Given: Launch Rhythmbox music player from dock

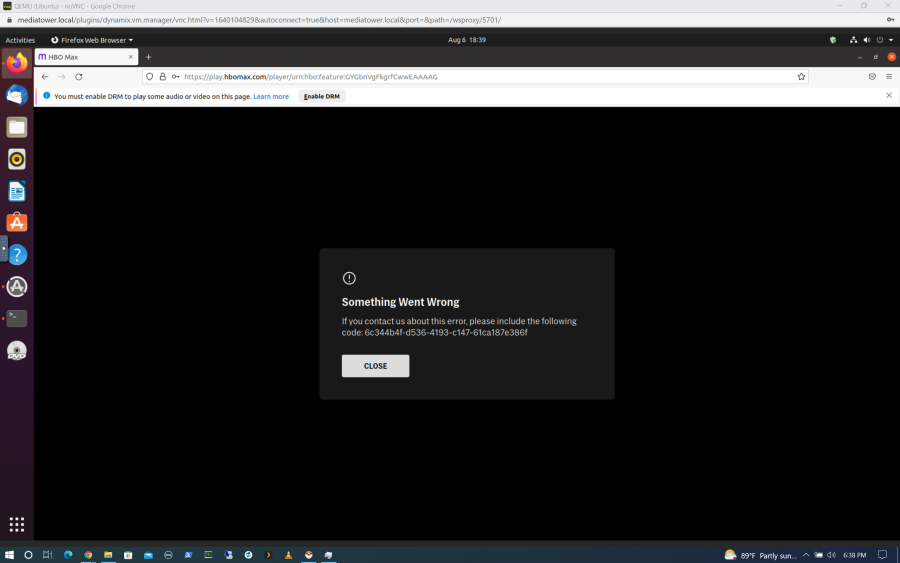Looking at the screenshot, I should point(17,160).
